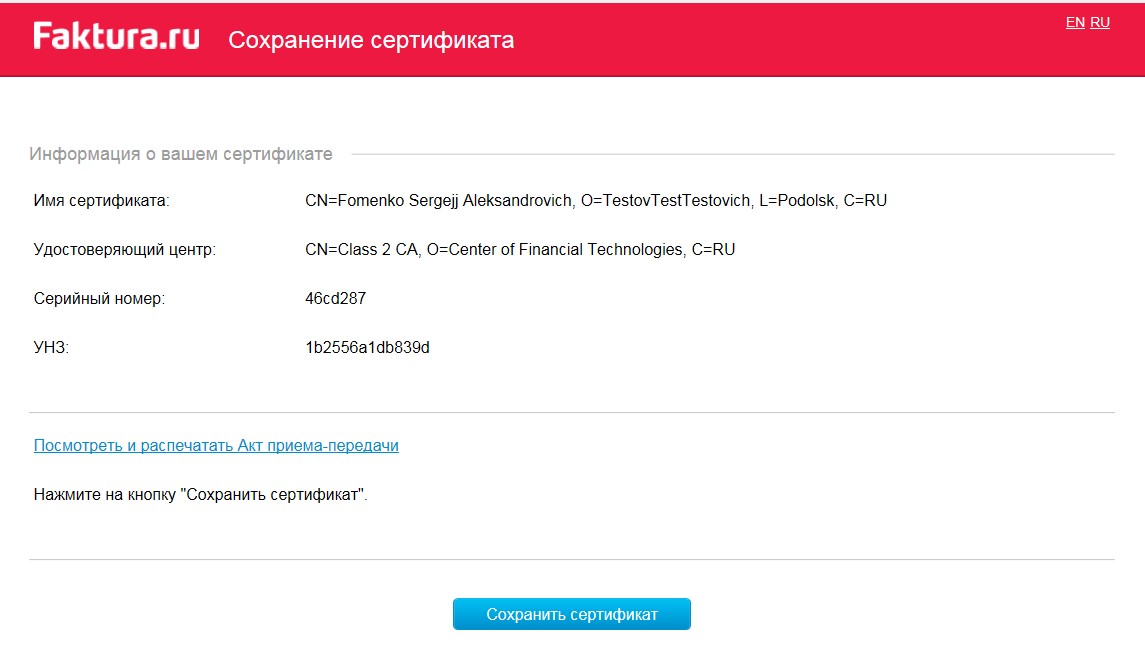Image resolution: width=1145 pixels, height=662 pixels.
Task: Select the CN=Class 2 CA issuer value
Action: tap(520, 250)
